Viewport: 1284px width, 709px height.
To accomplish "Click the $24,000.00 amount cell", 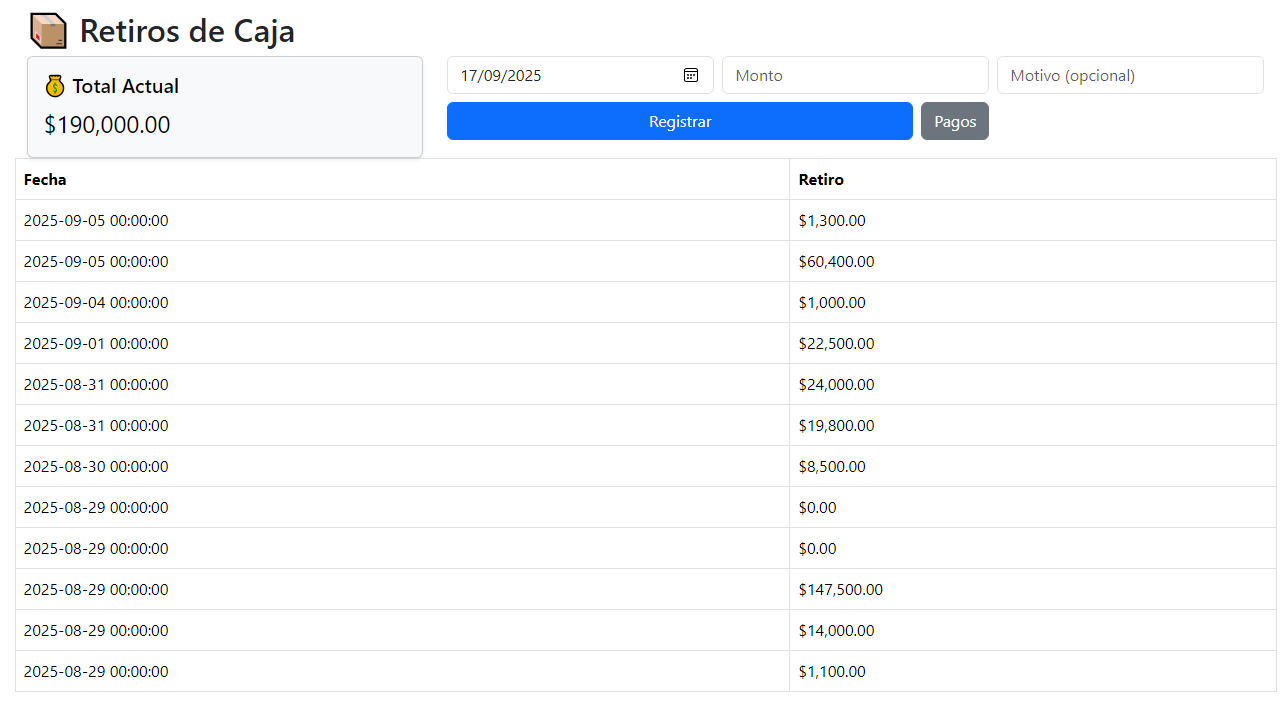I will 836,385.
